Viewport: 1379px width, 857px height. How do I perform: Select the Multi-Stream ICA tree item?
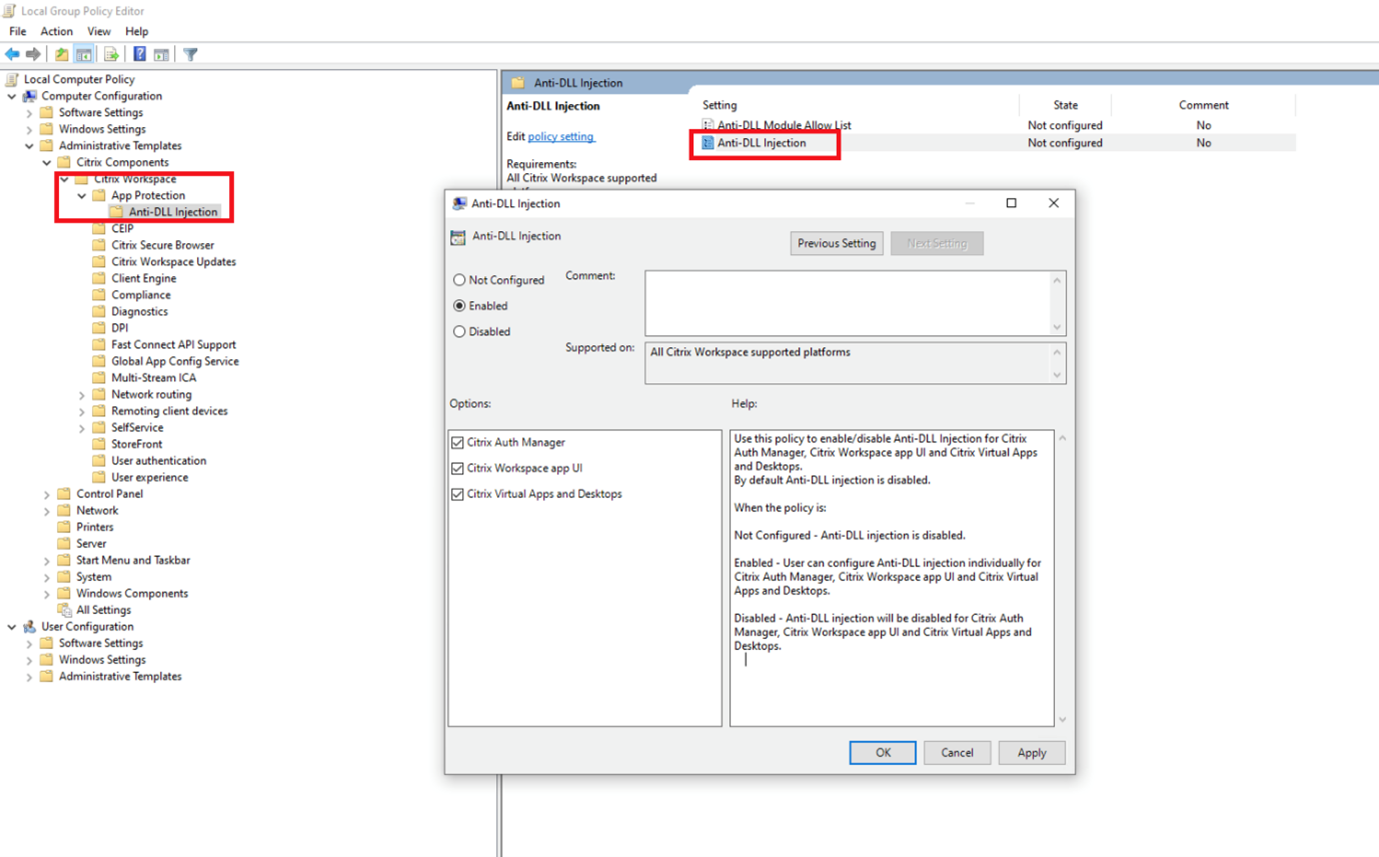tap(154, 378)
